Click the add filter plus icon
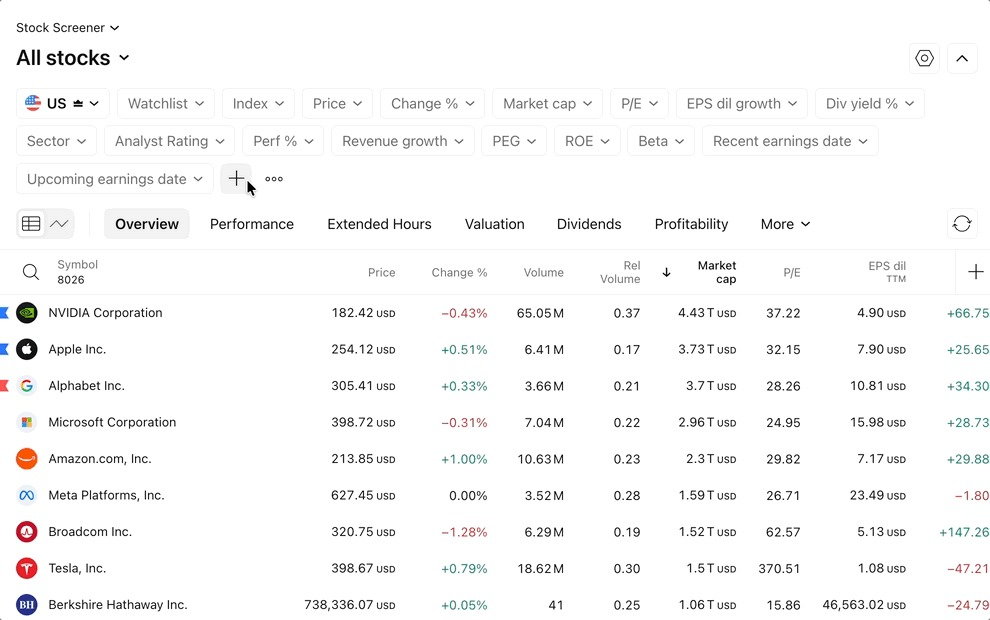 pyautogui.click(x=236, y=179)
